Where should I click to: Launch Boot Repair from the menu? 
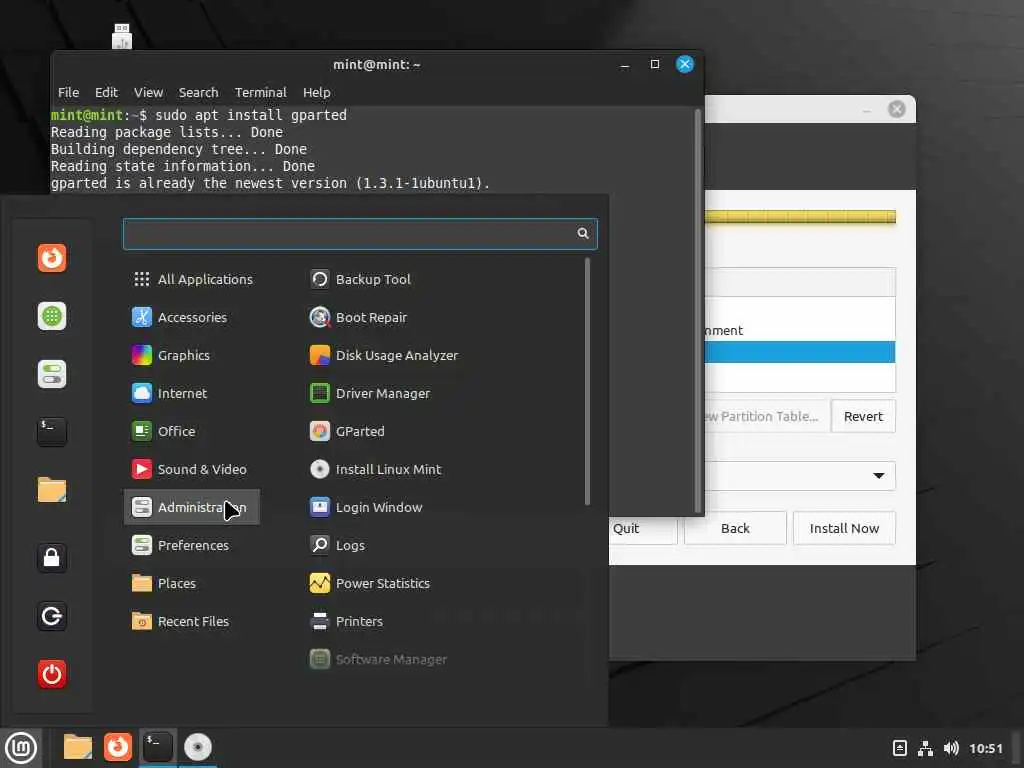pos(359,317)
